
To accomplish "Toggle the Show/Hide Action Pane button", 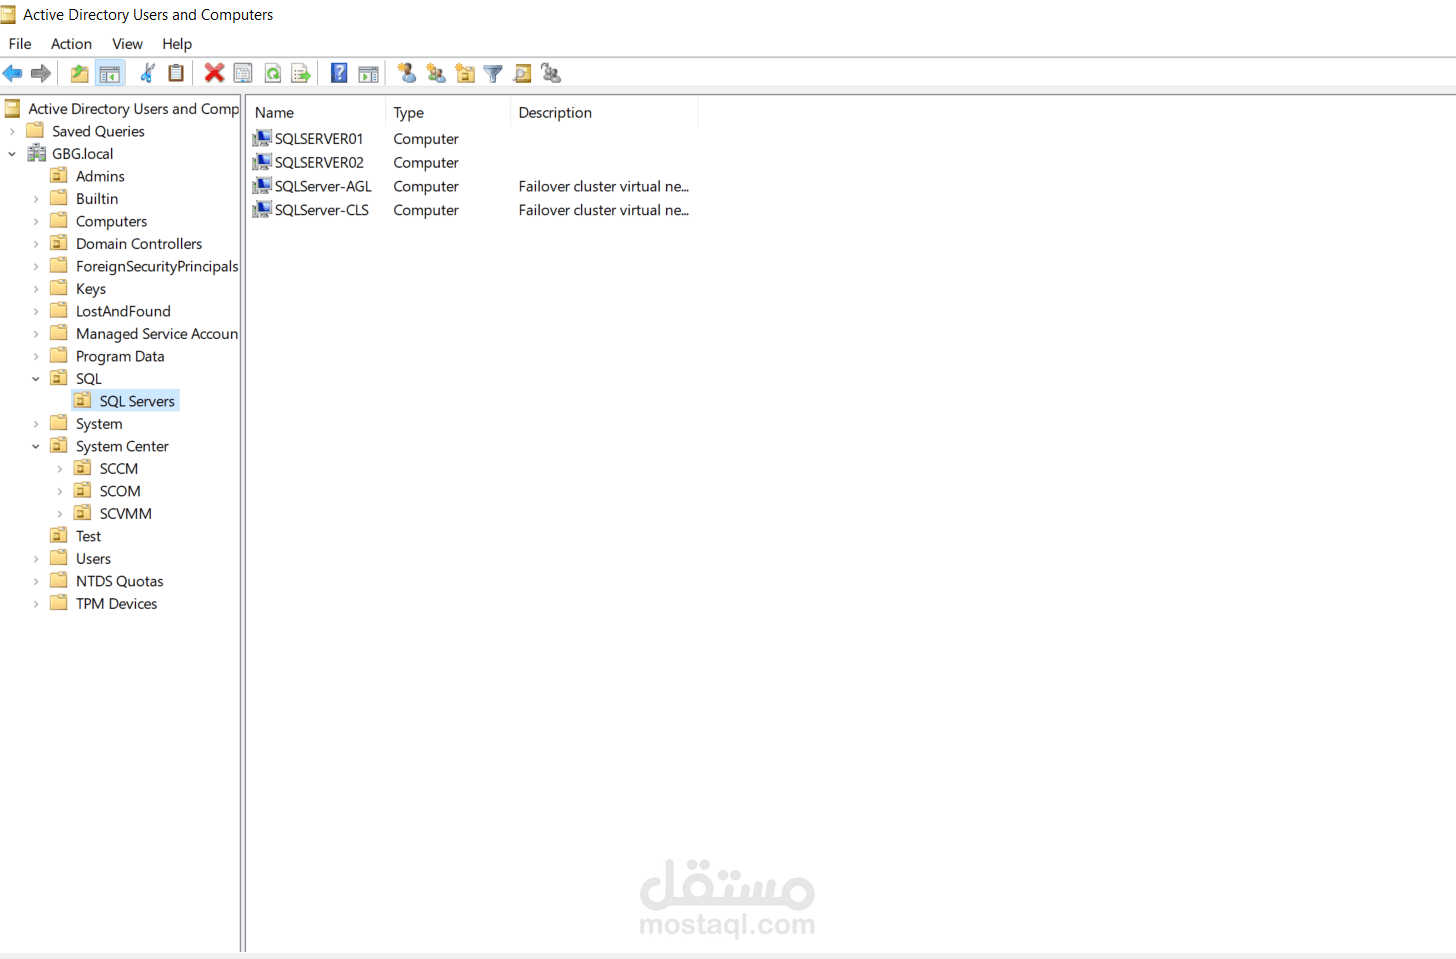I will tap(368, 73).
